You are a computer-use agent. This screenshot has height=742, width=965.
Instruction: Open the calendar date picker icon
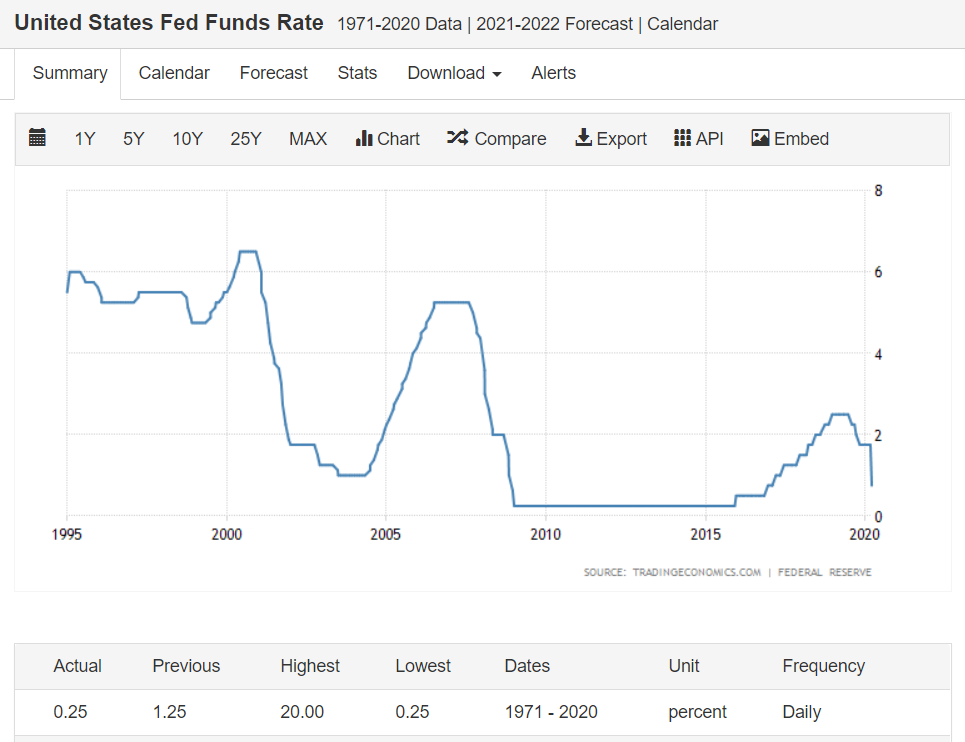[x=38, y=138]
